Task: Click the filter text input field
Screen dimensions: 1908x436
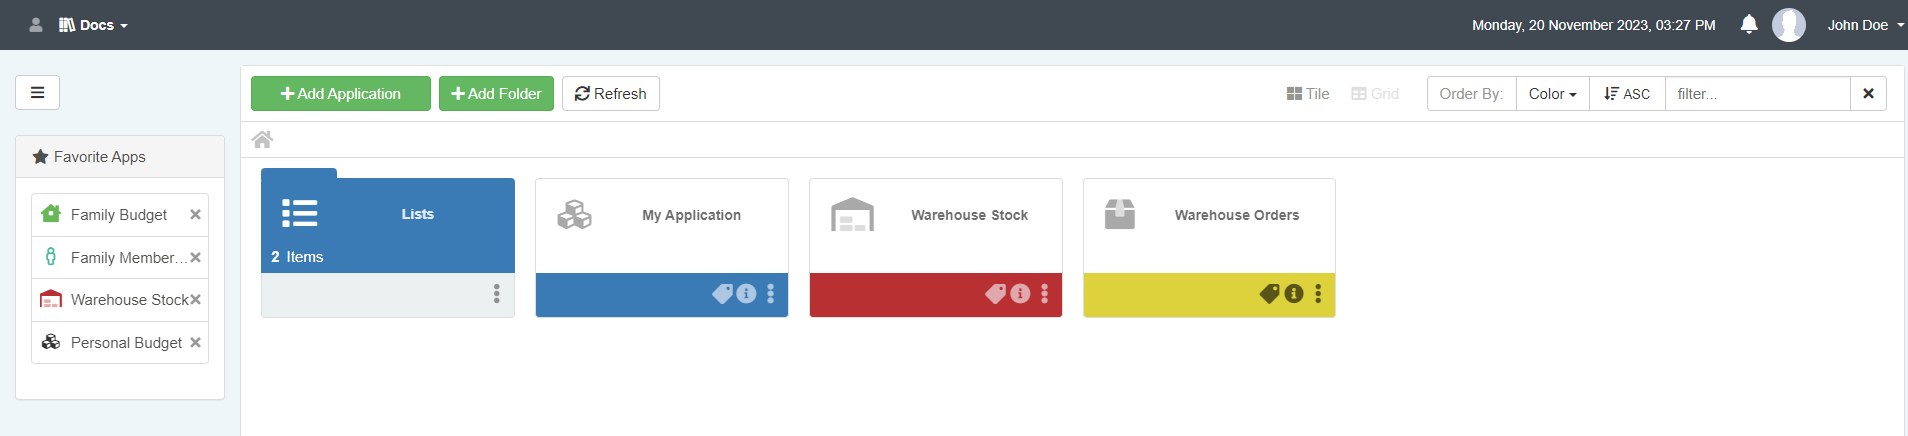Action: pos(1757,94)
